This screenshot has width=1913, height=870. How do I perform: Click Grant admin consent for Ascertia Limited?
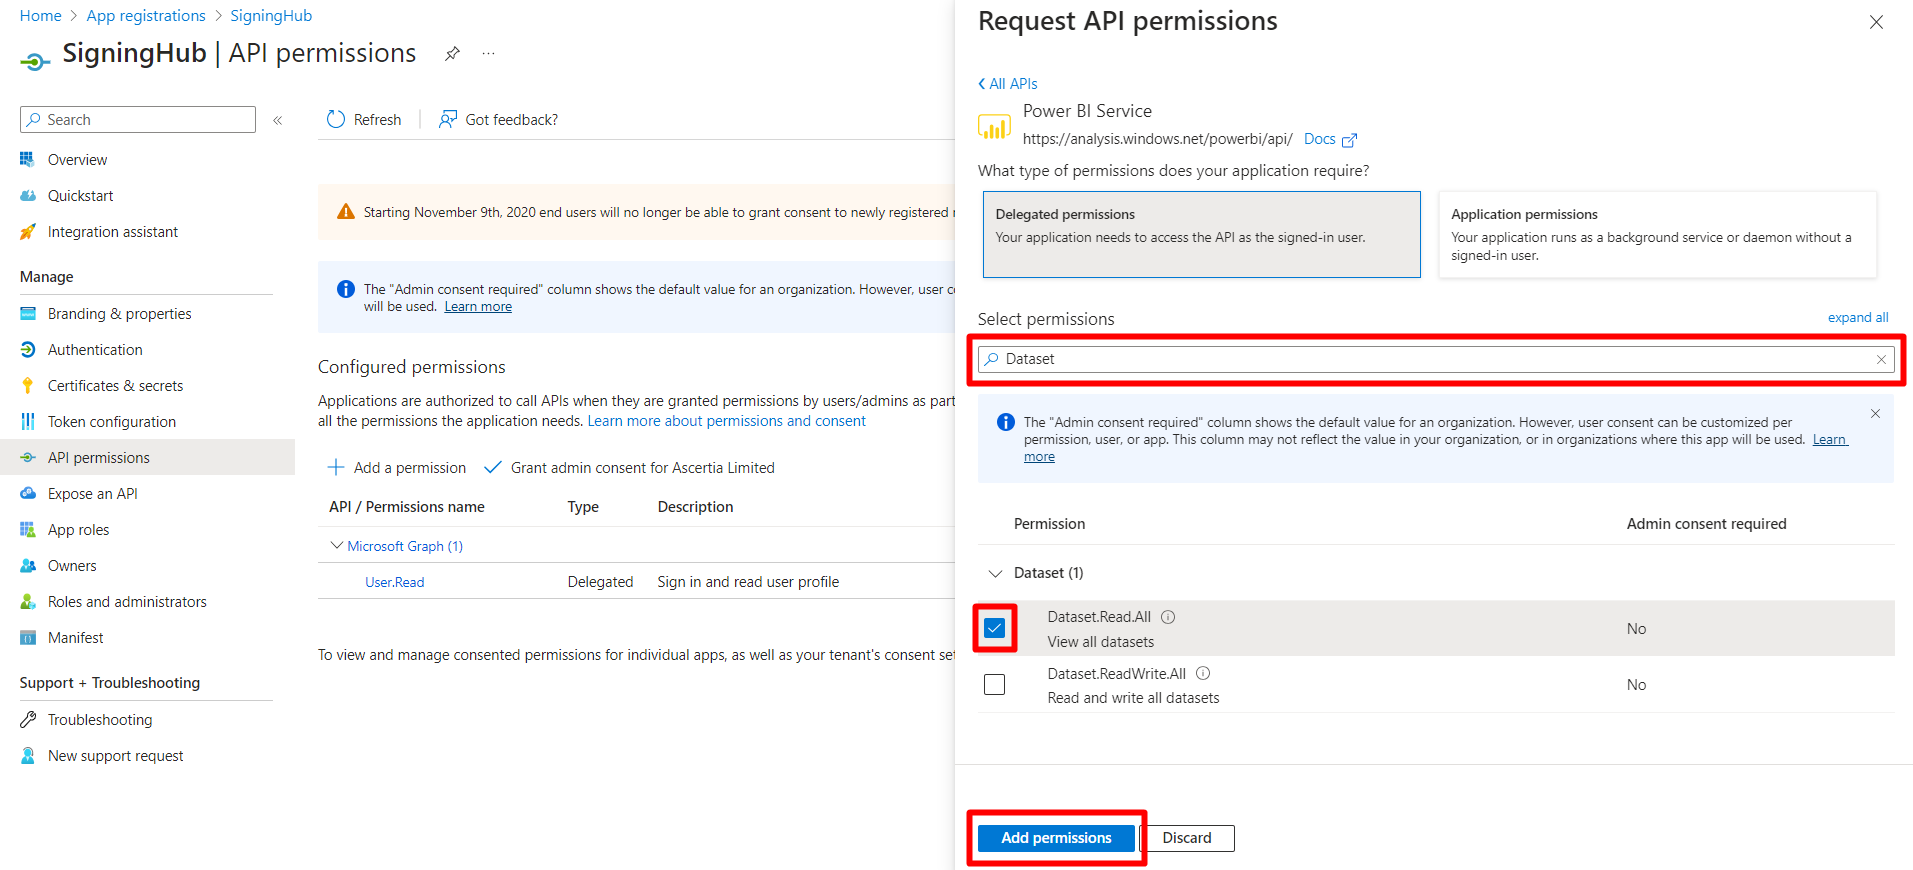629,467
